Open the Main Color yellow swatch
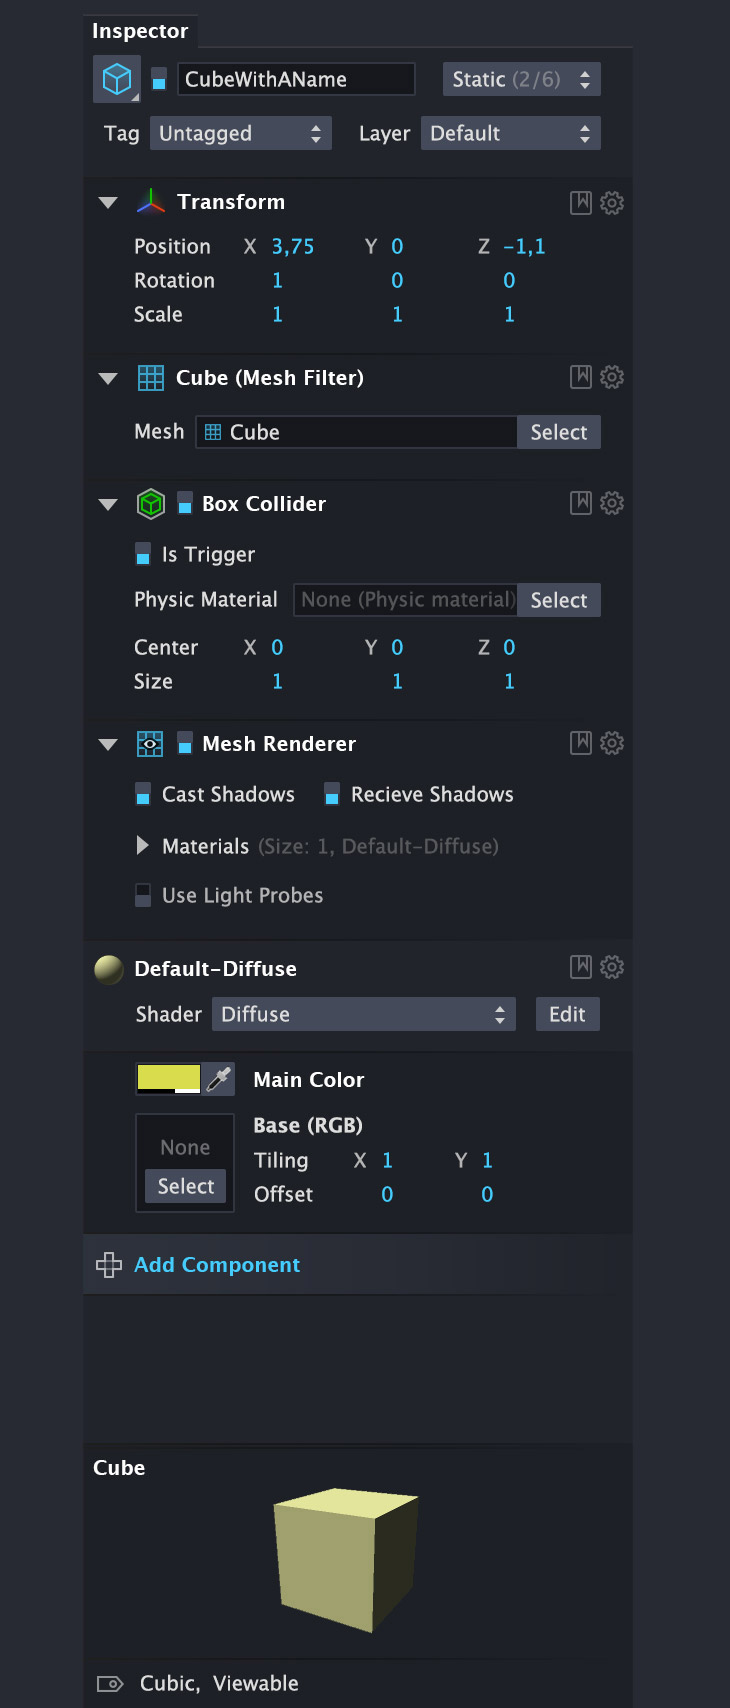 [x=168, y=1079]
